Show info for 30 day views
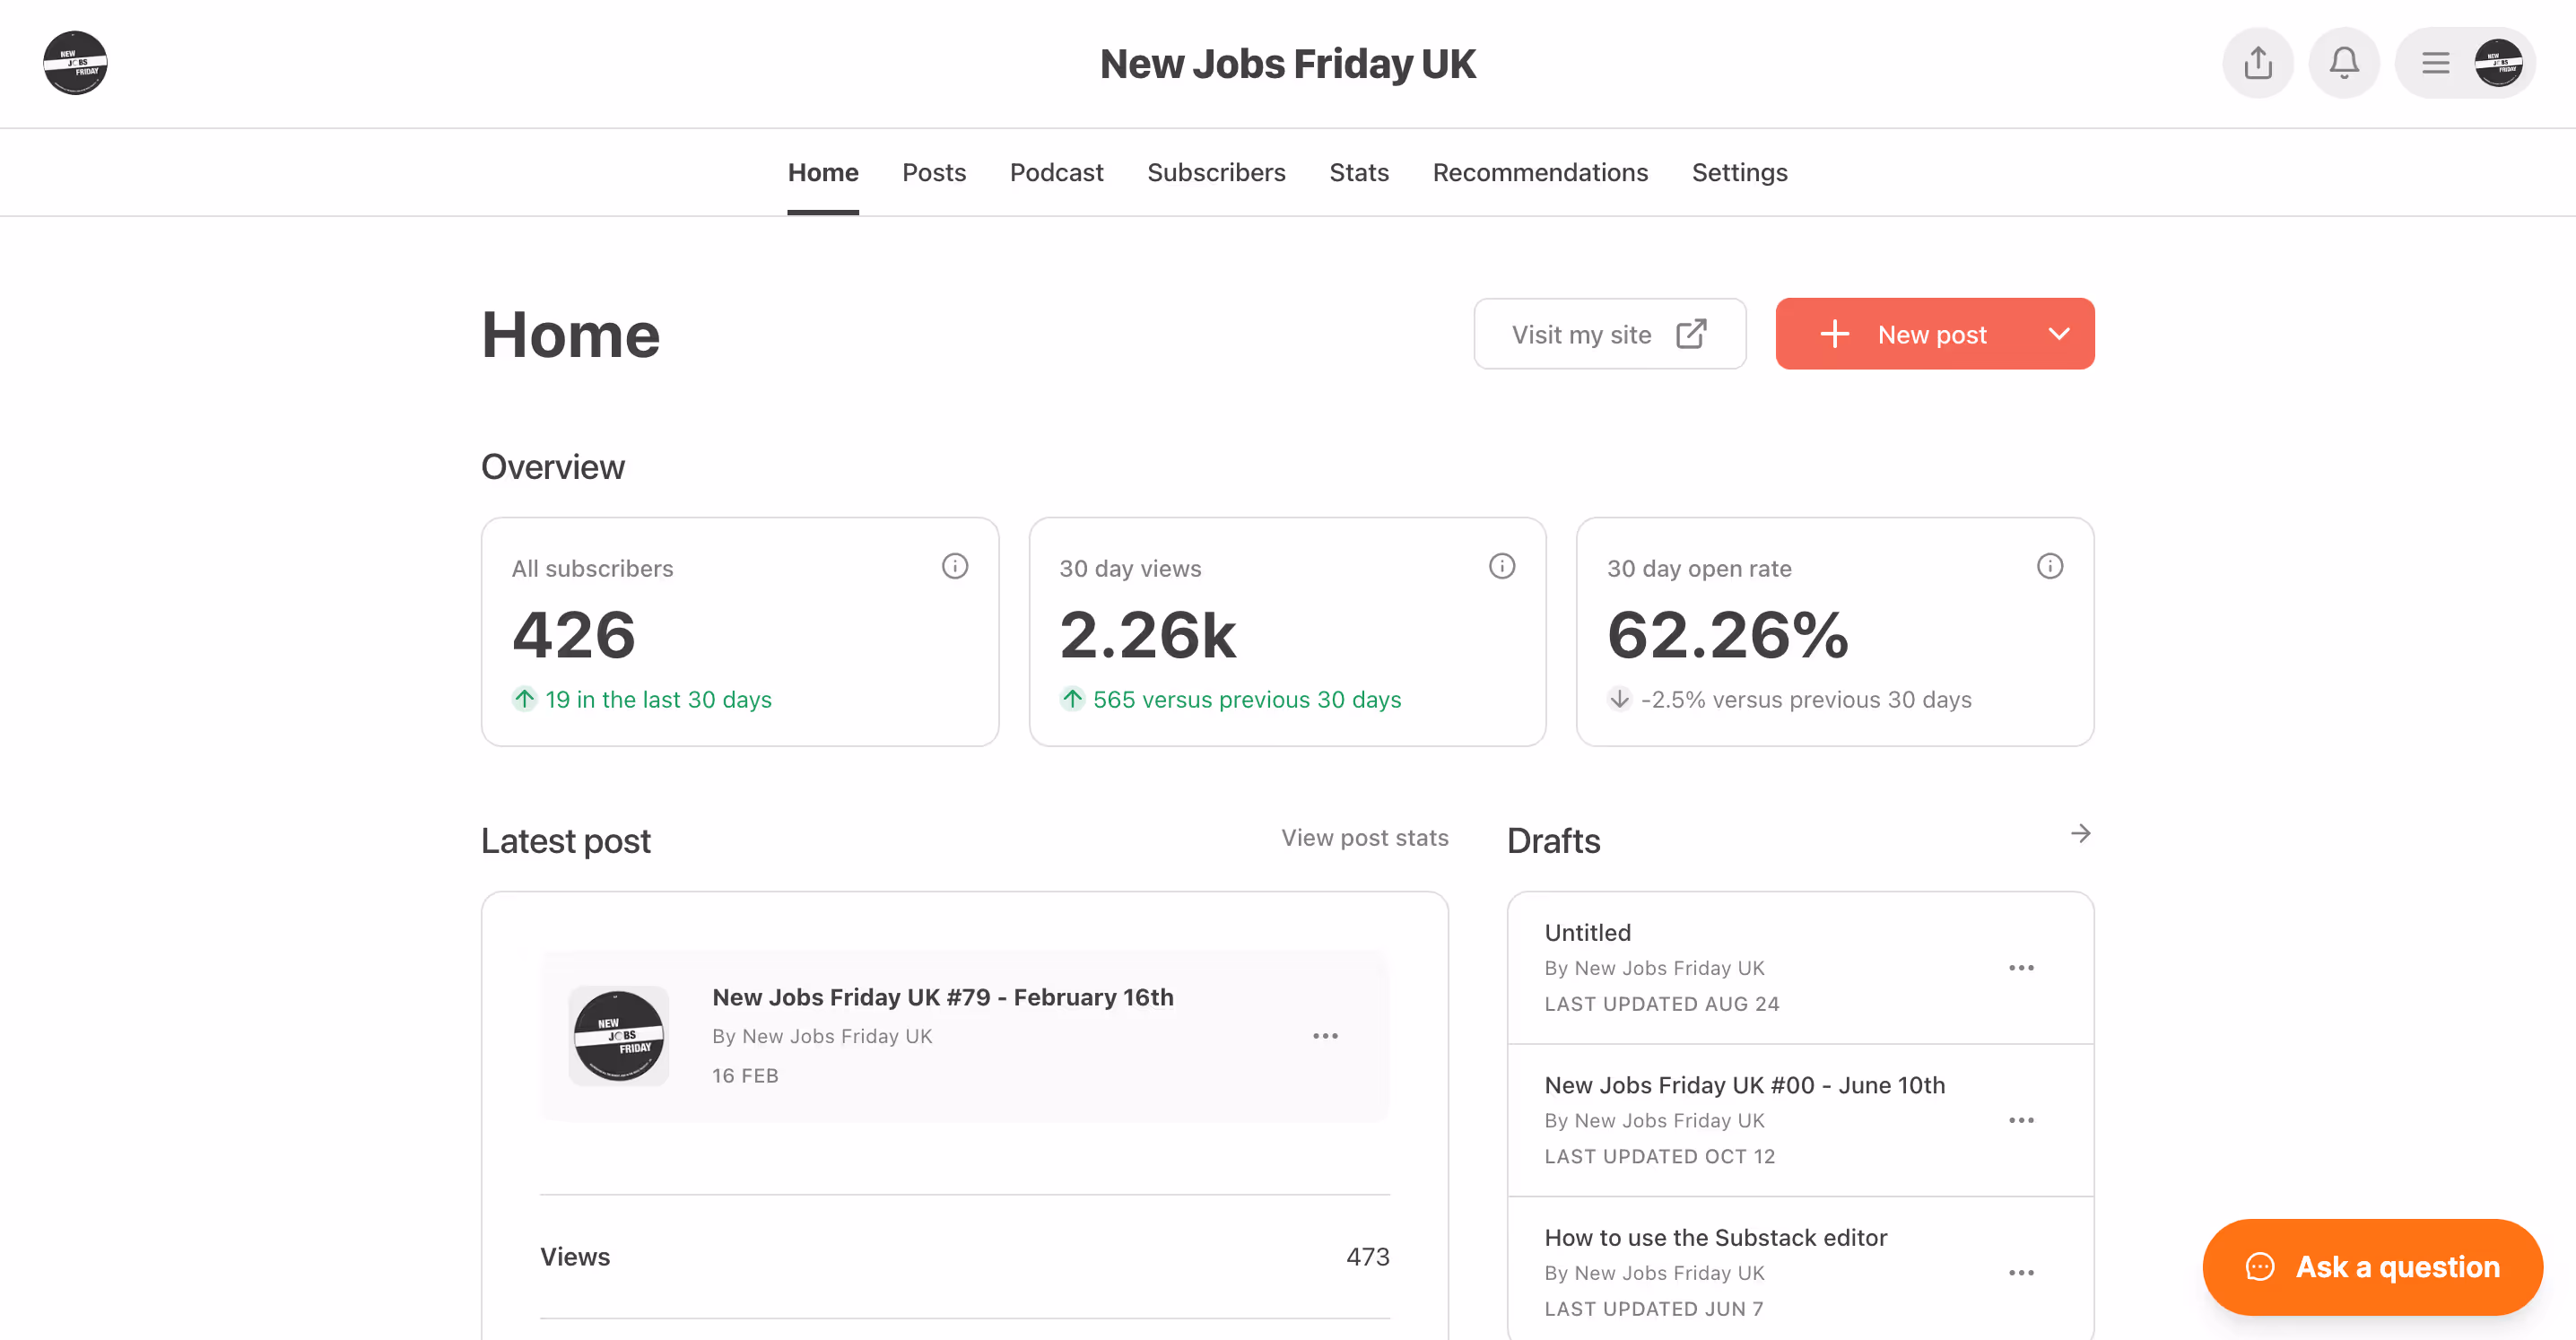Image resolution: width=2576 pixels, height=1340 pixels. [1501, 567]
